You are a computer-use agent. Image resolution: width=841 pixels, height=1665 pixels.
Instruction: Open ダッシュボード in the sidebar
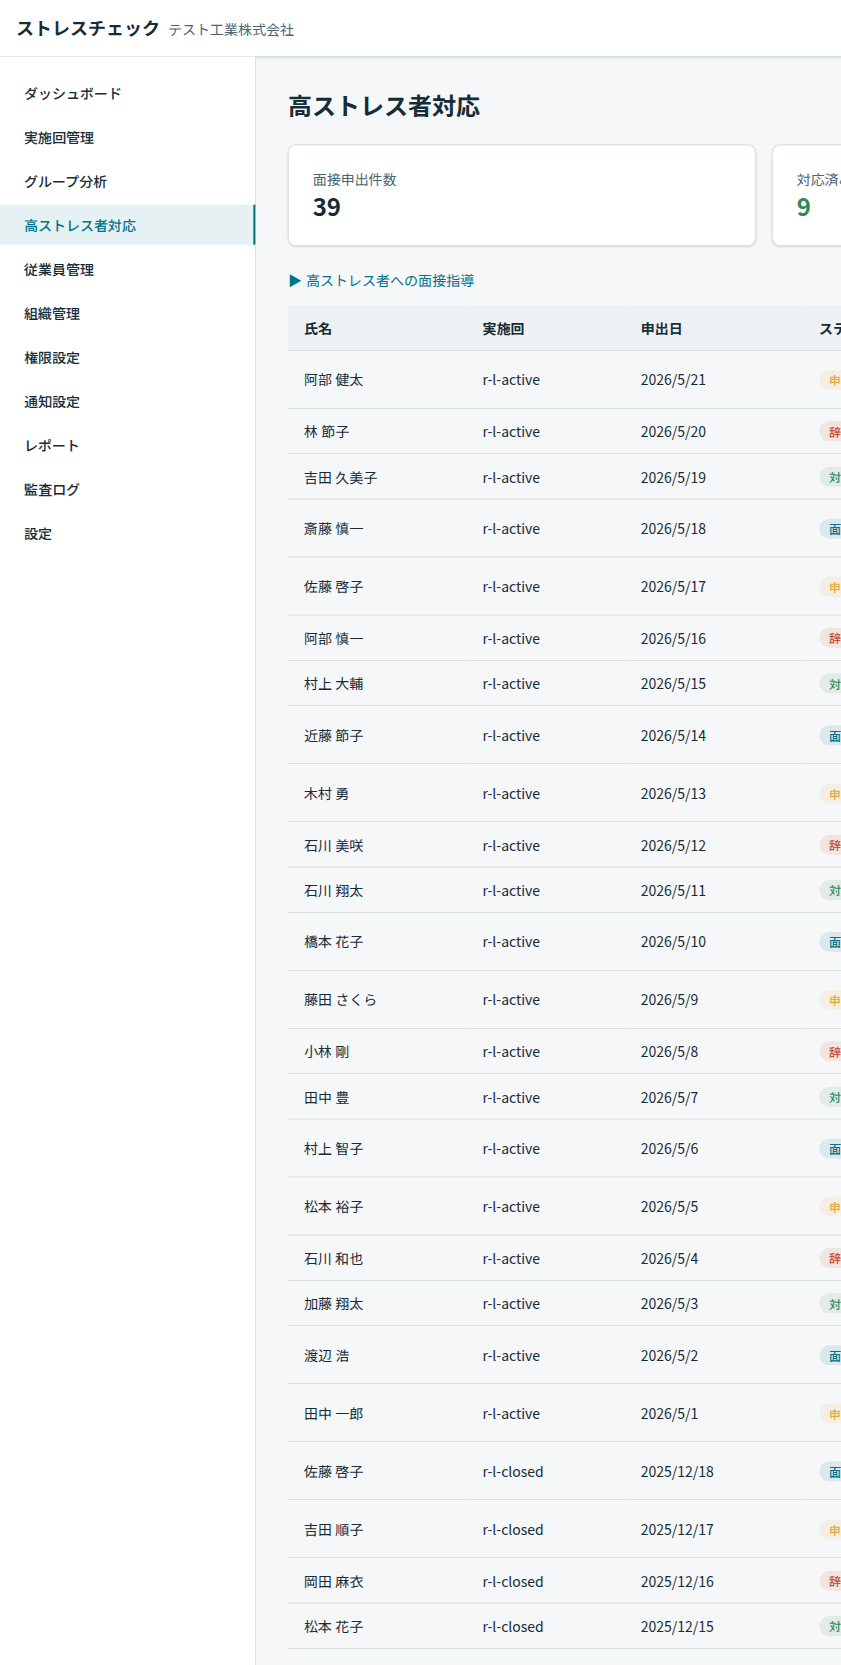73,94
